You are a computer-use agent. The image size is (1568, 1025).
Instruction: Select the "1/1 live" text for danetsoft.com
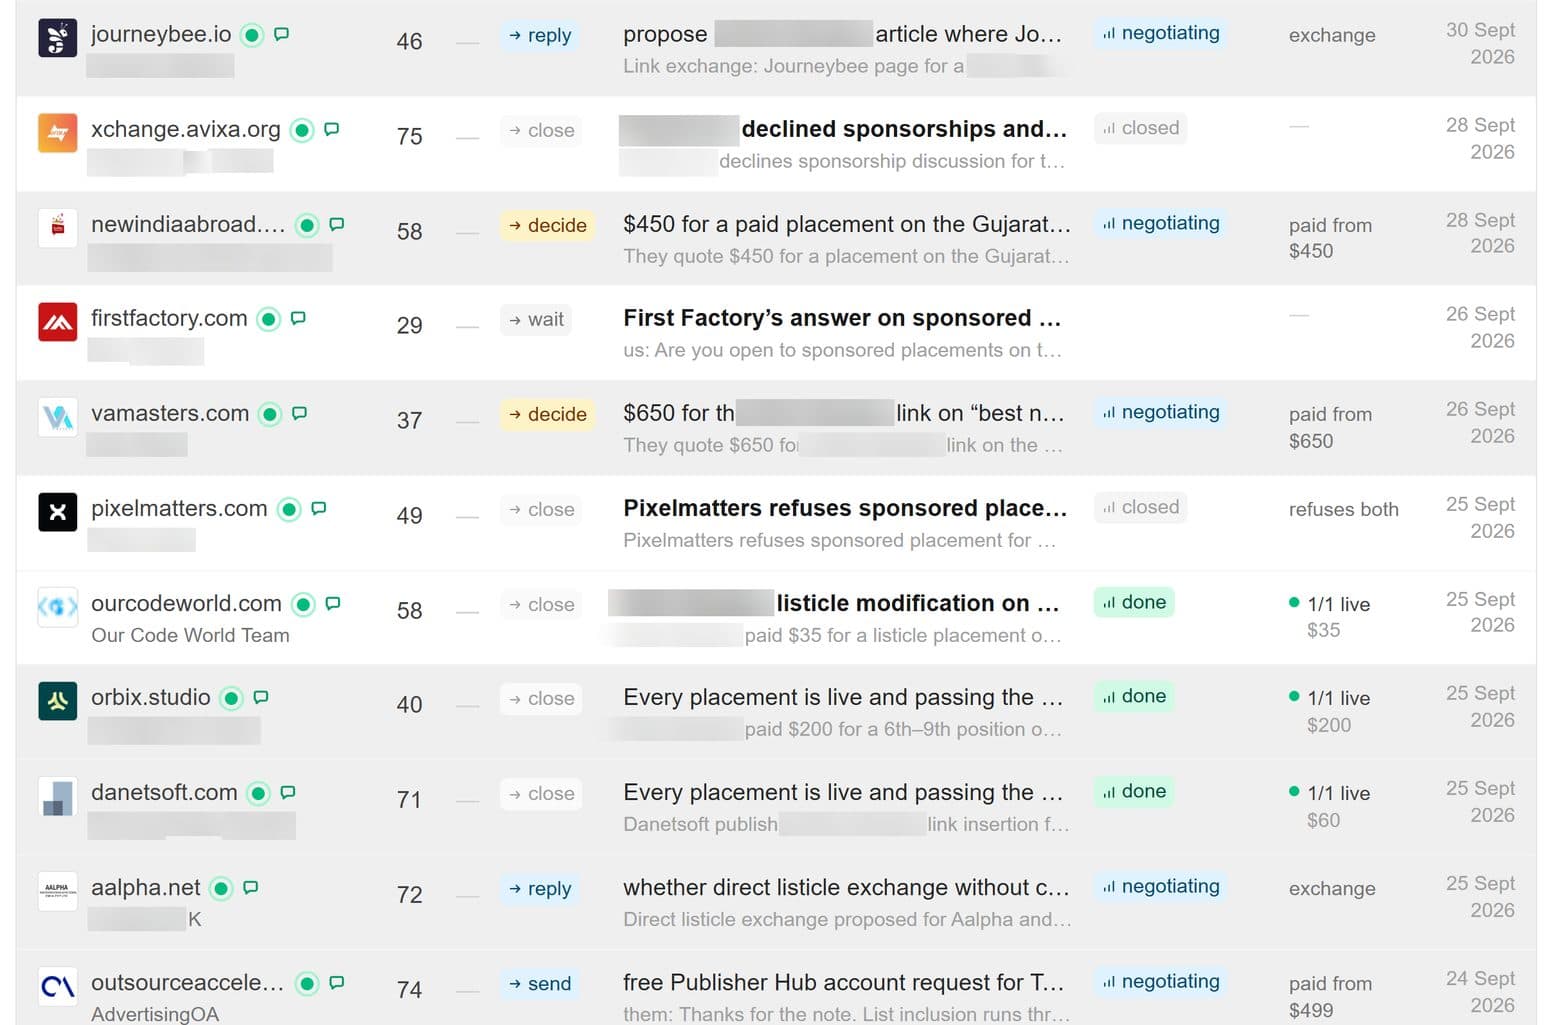pyautogui.click(x=1339, y=793)
